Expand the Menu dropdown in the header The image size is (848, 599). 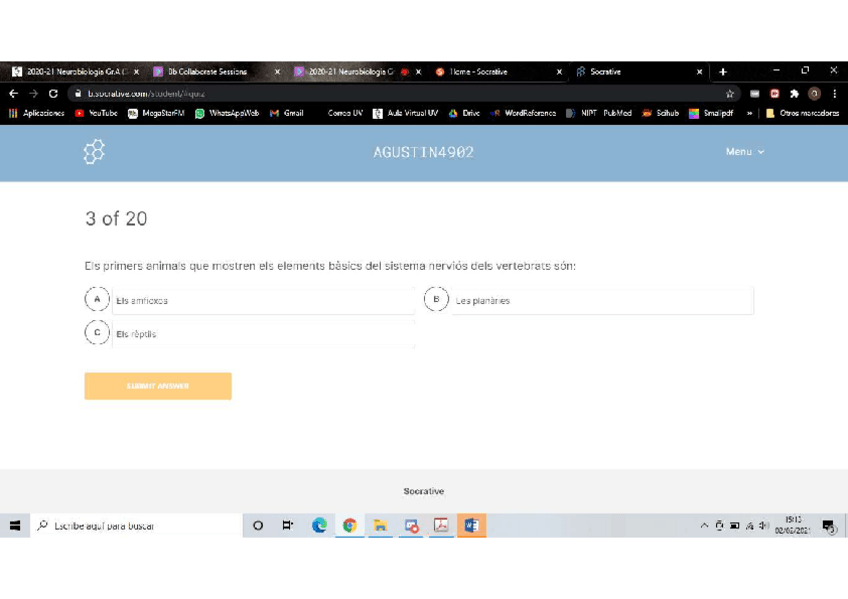(x=744, y=152)
